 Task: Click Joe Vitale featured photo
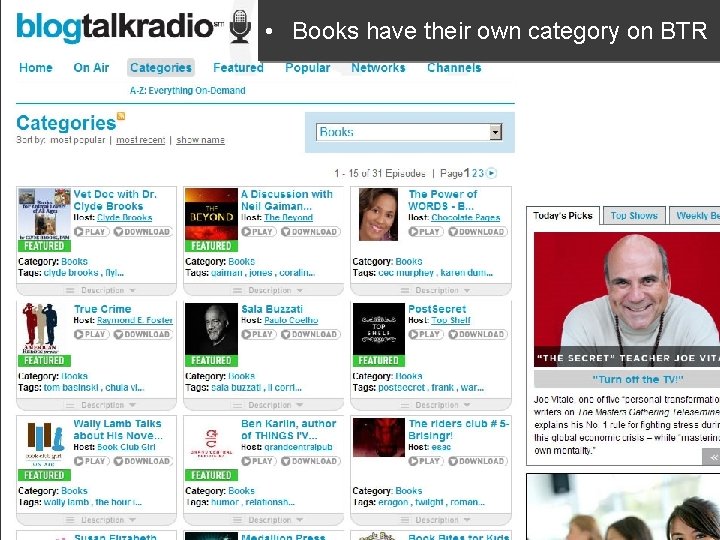pyautogui.click(x=627, y=299)
